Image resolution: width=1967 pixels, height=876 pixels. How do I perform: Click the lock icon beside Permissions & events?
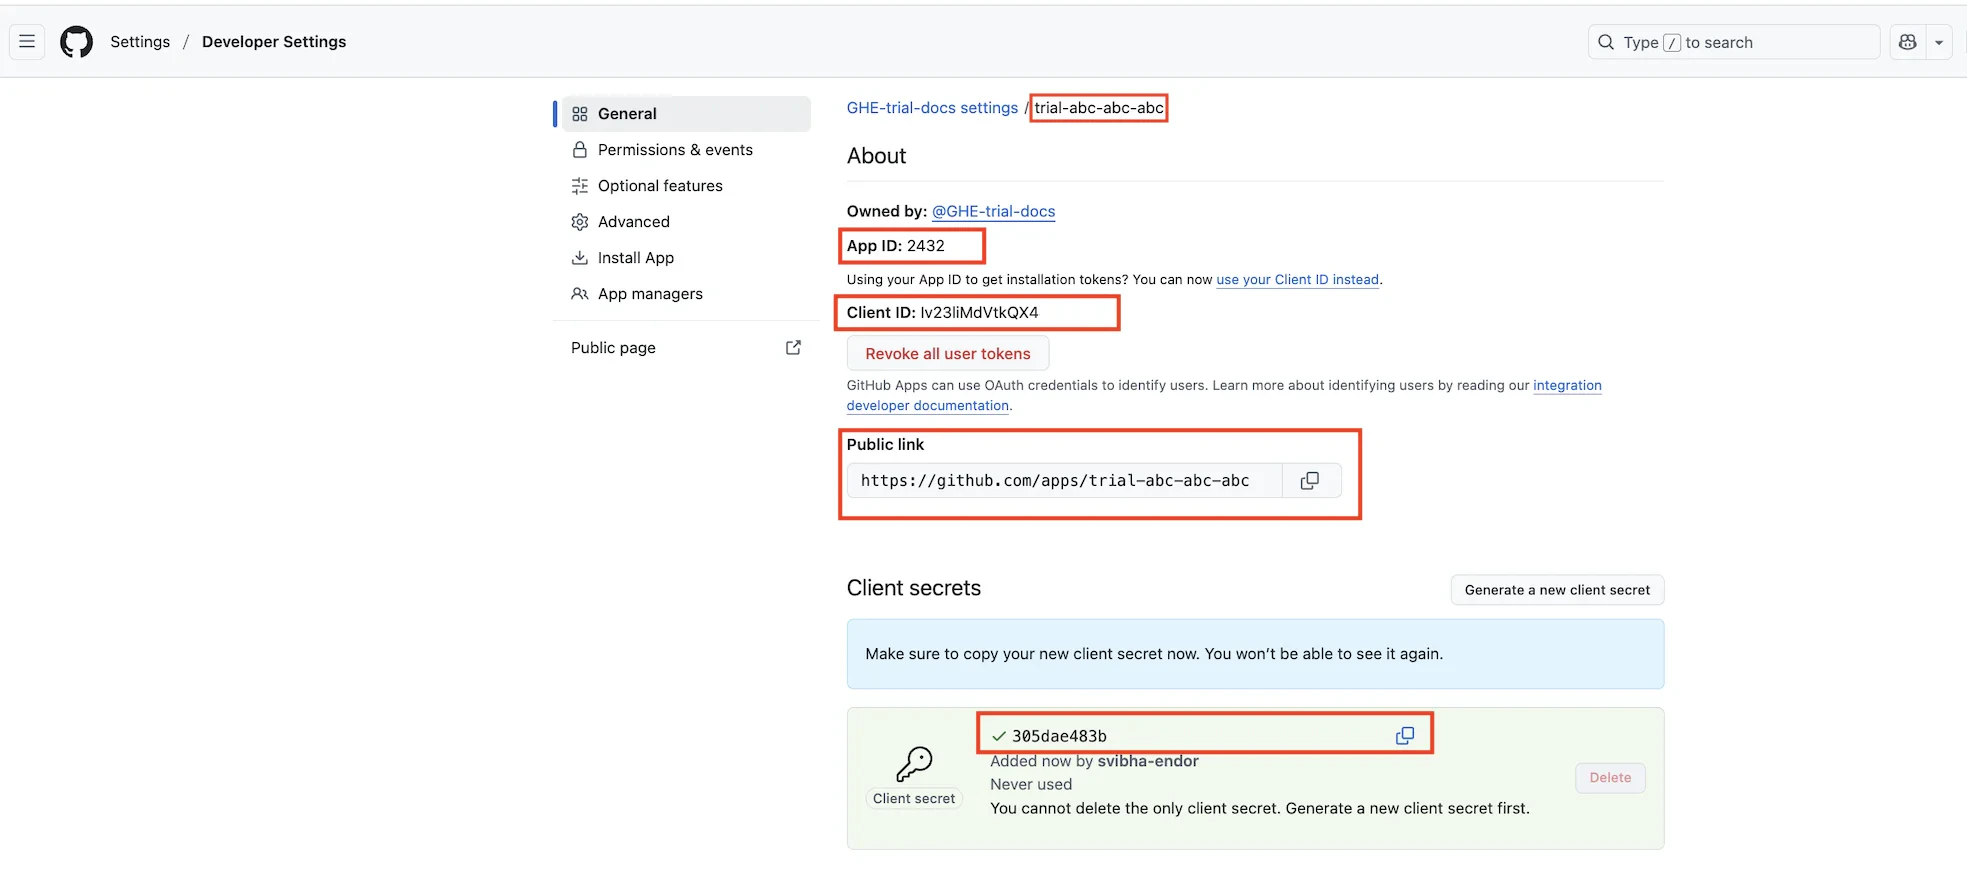coord(580,150)
